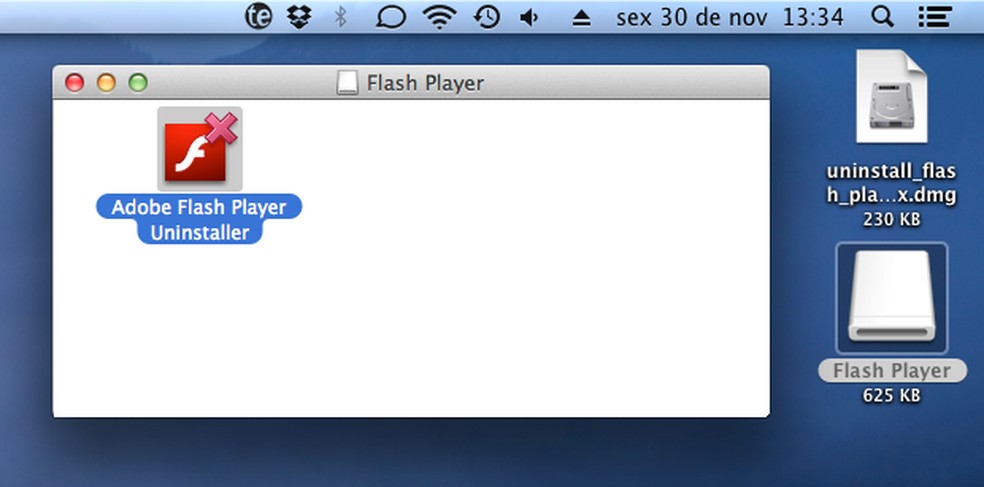Viewport: 984px width, 487px height.
Task: Minimize the Flash Player window with yellow button
Action: click(106, 83)
